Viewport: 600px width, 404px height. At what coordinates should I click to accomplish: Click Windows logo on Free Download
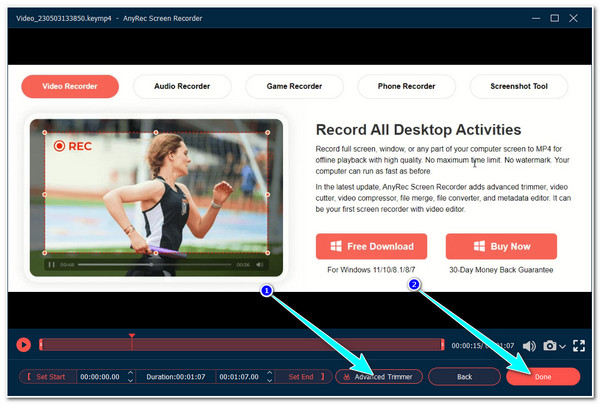[x=336, y=246]
